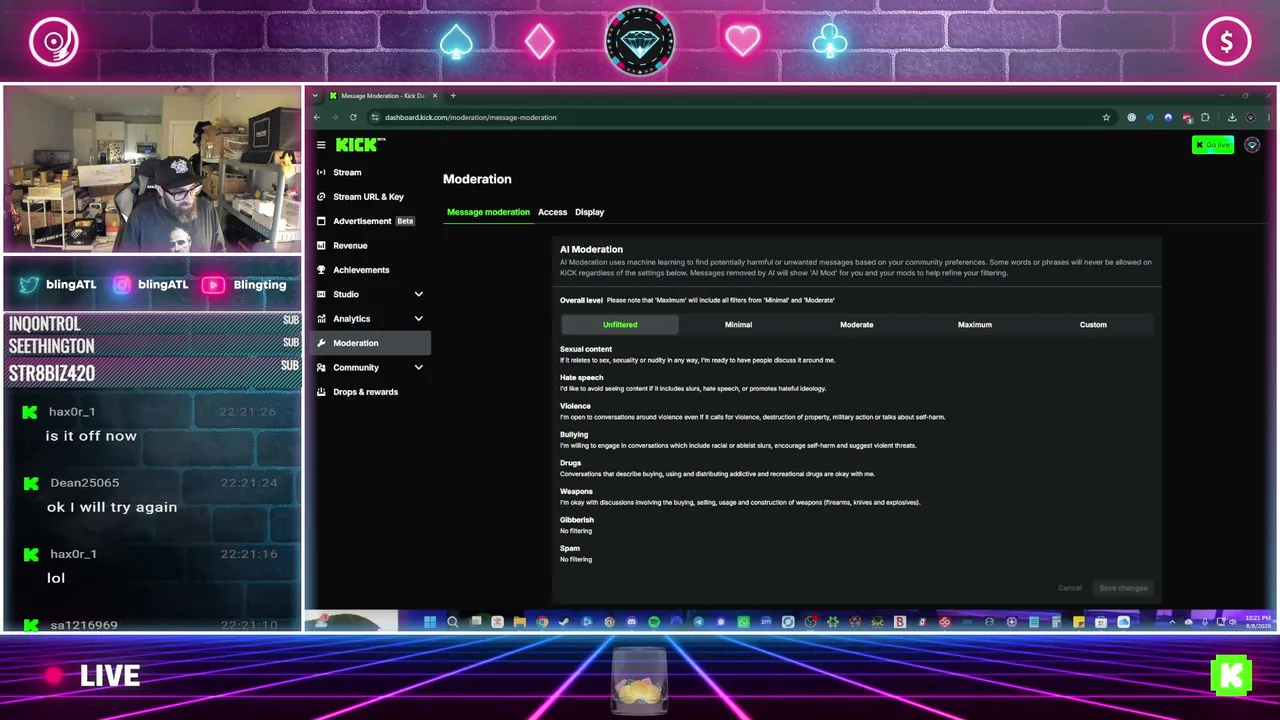Select the Custom moderation level

pos(1093,325)
